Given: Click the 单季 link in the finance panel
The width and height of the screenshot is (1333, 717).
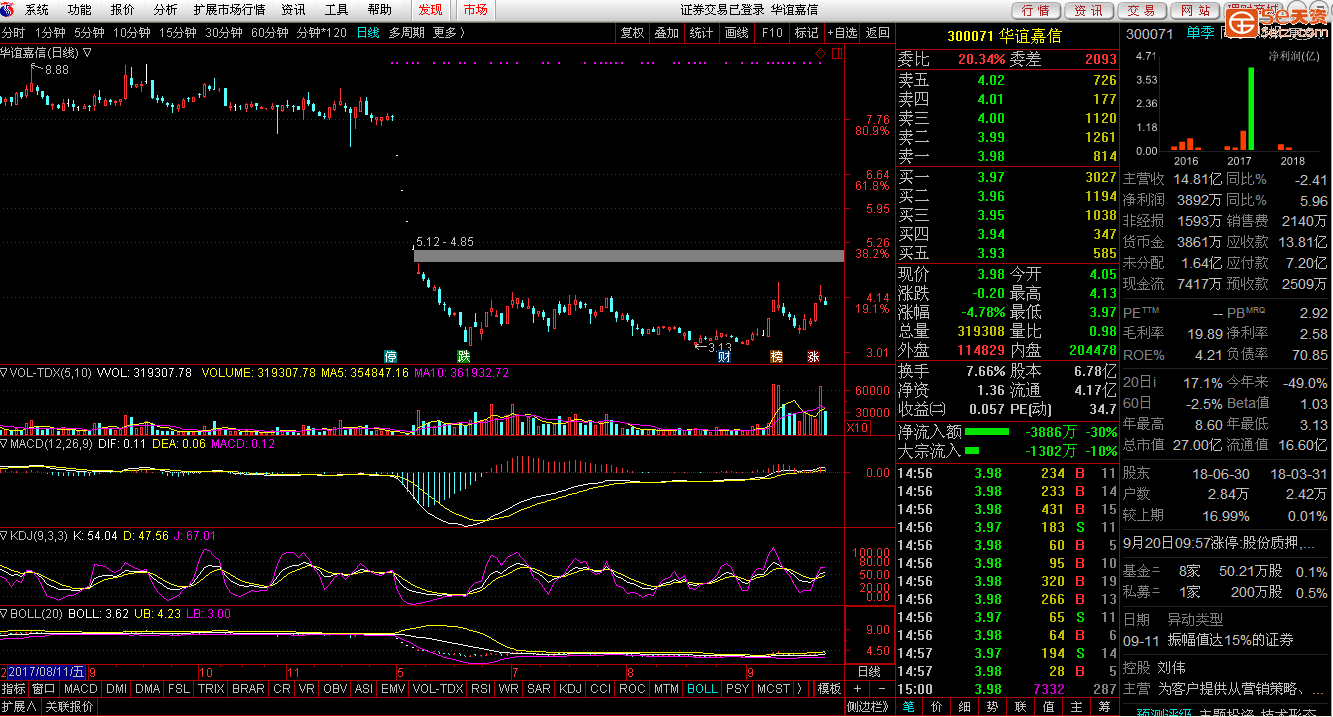Looking at the screenshot, I should tap(1200, 33).
